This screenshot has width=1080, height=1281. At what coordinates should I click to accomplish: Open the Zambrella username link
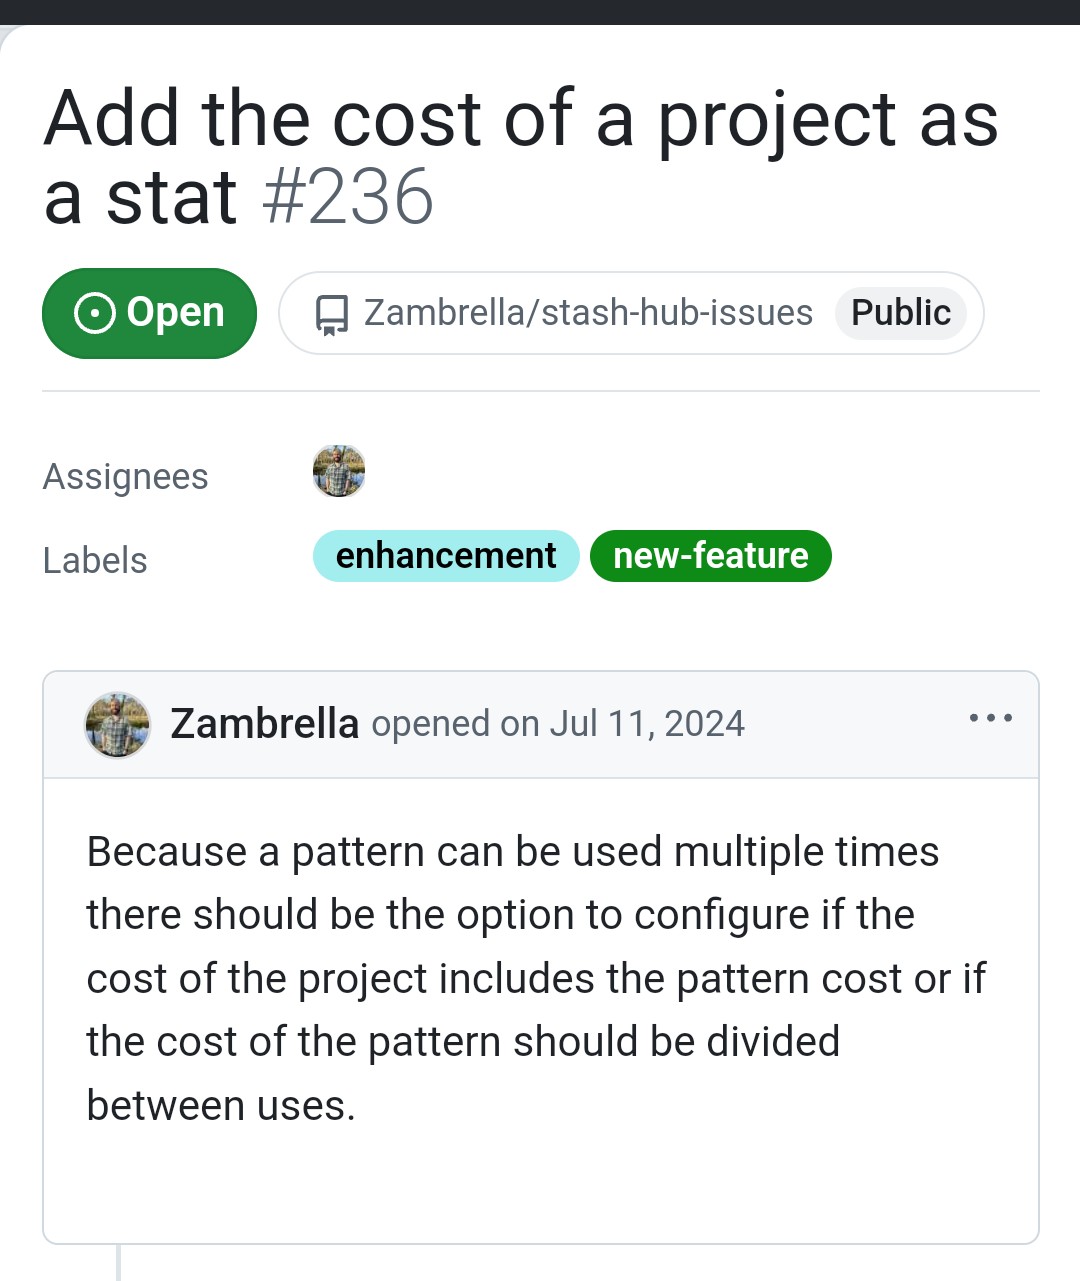265,723
